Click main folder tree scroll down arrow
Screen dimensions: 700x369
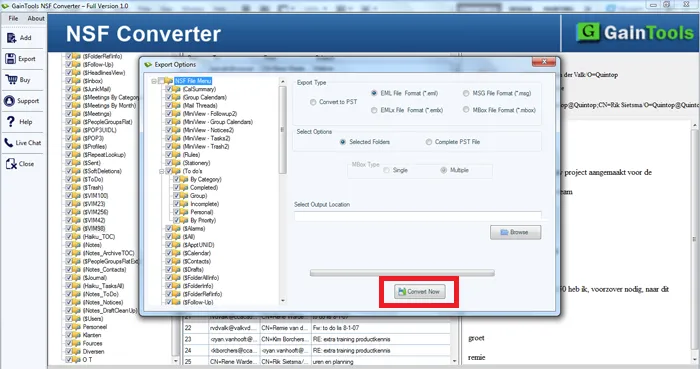175,361
